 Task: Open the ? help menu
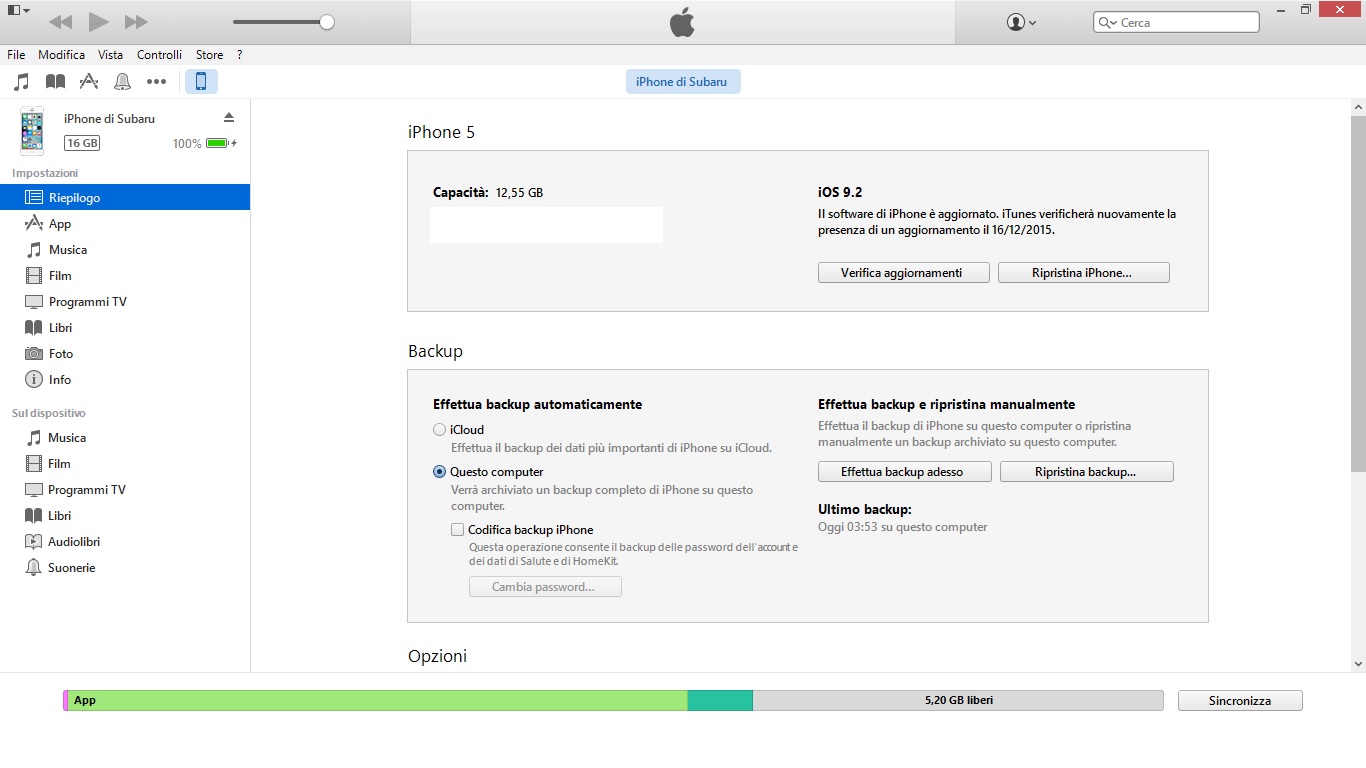pyautogui.click(x=240, y=55)
